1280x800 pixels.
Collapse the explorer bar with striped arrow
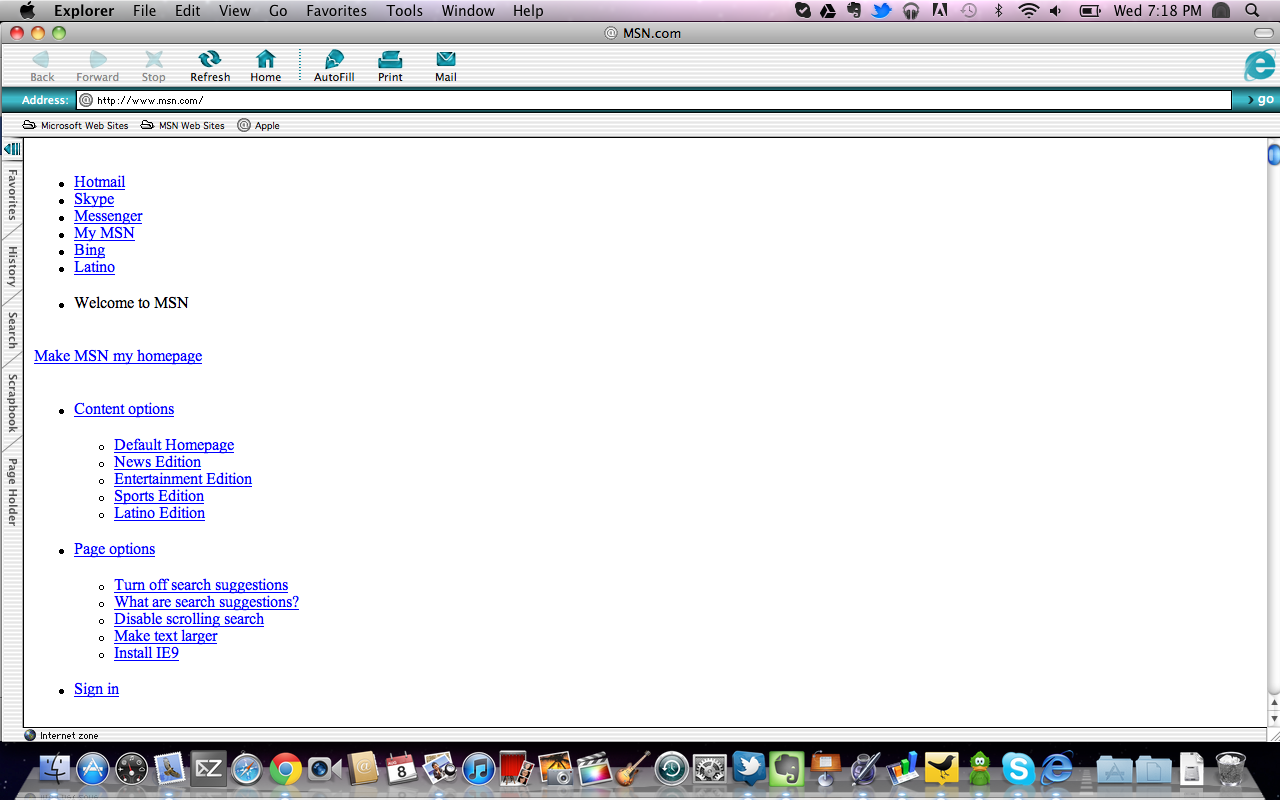point(12,149)
